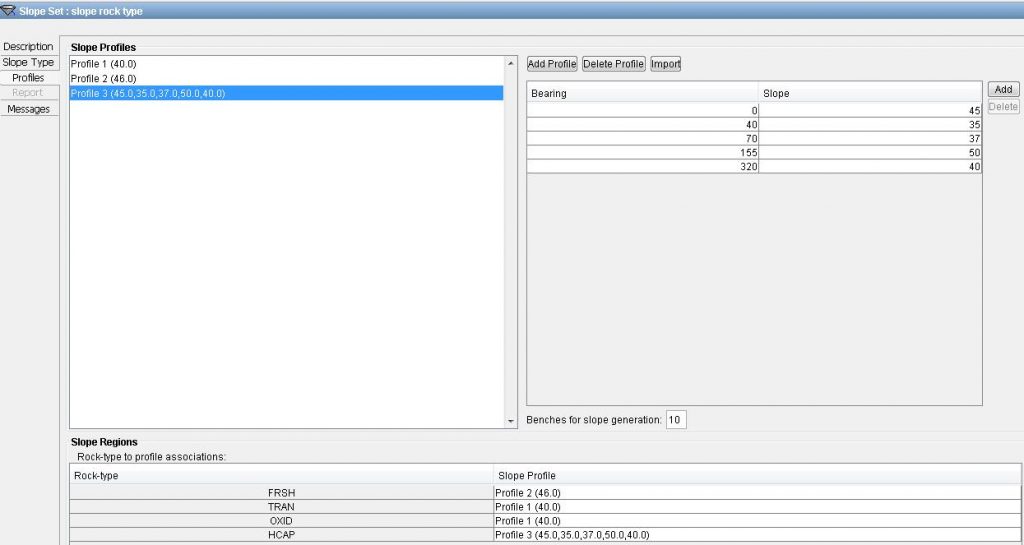Open the Description tab
Screen dimensions: 1024x545
(x=28, y=47)
